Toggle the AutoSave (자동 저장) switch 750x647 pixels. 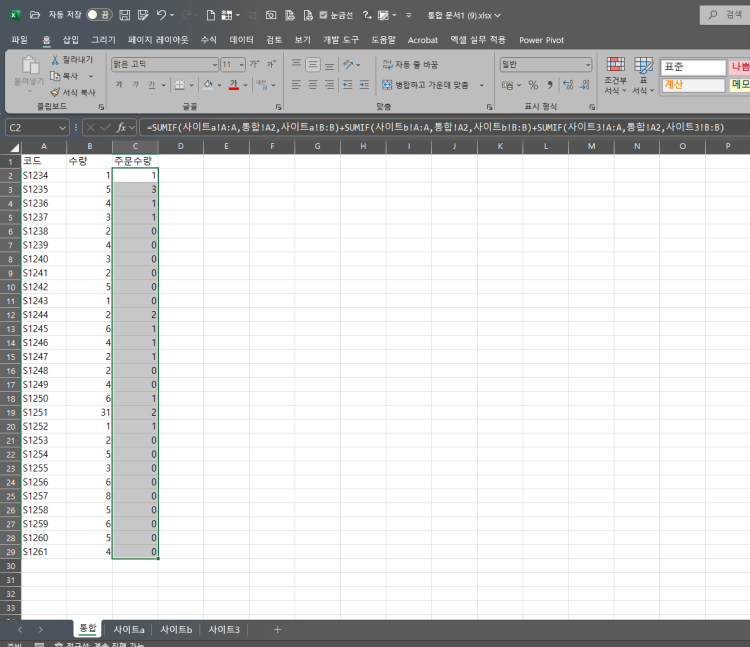coord(98,16)
